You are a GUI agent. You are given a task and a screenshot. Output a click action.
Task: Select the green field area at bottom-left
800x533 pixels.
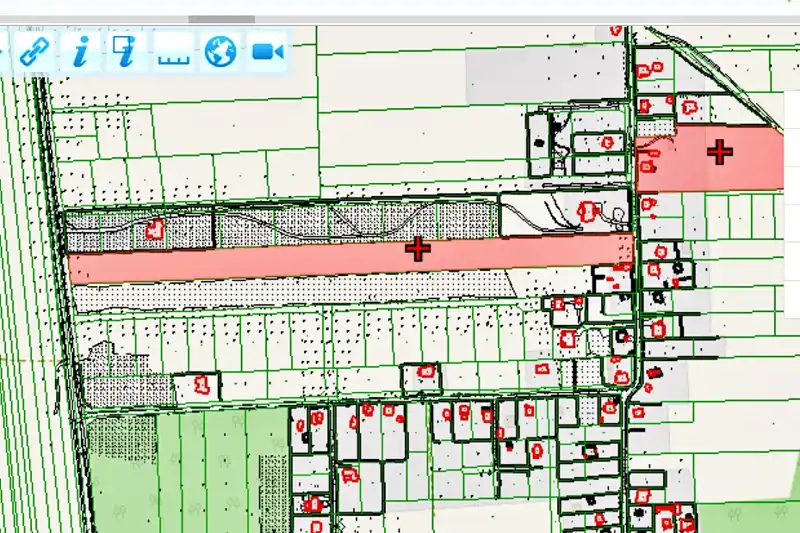pos(190,470)
